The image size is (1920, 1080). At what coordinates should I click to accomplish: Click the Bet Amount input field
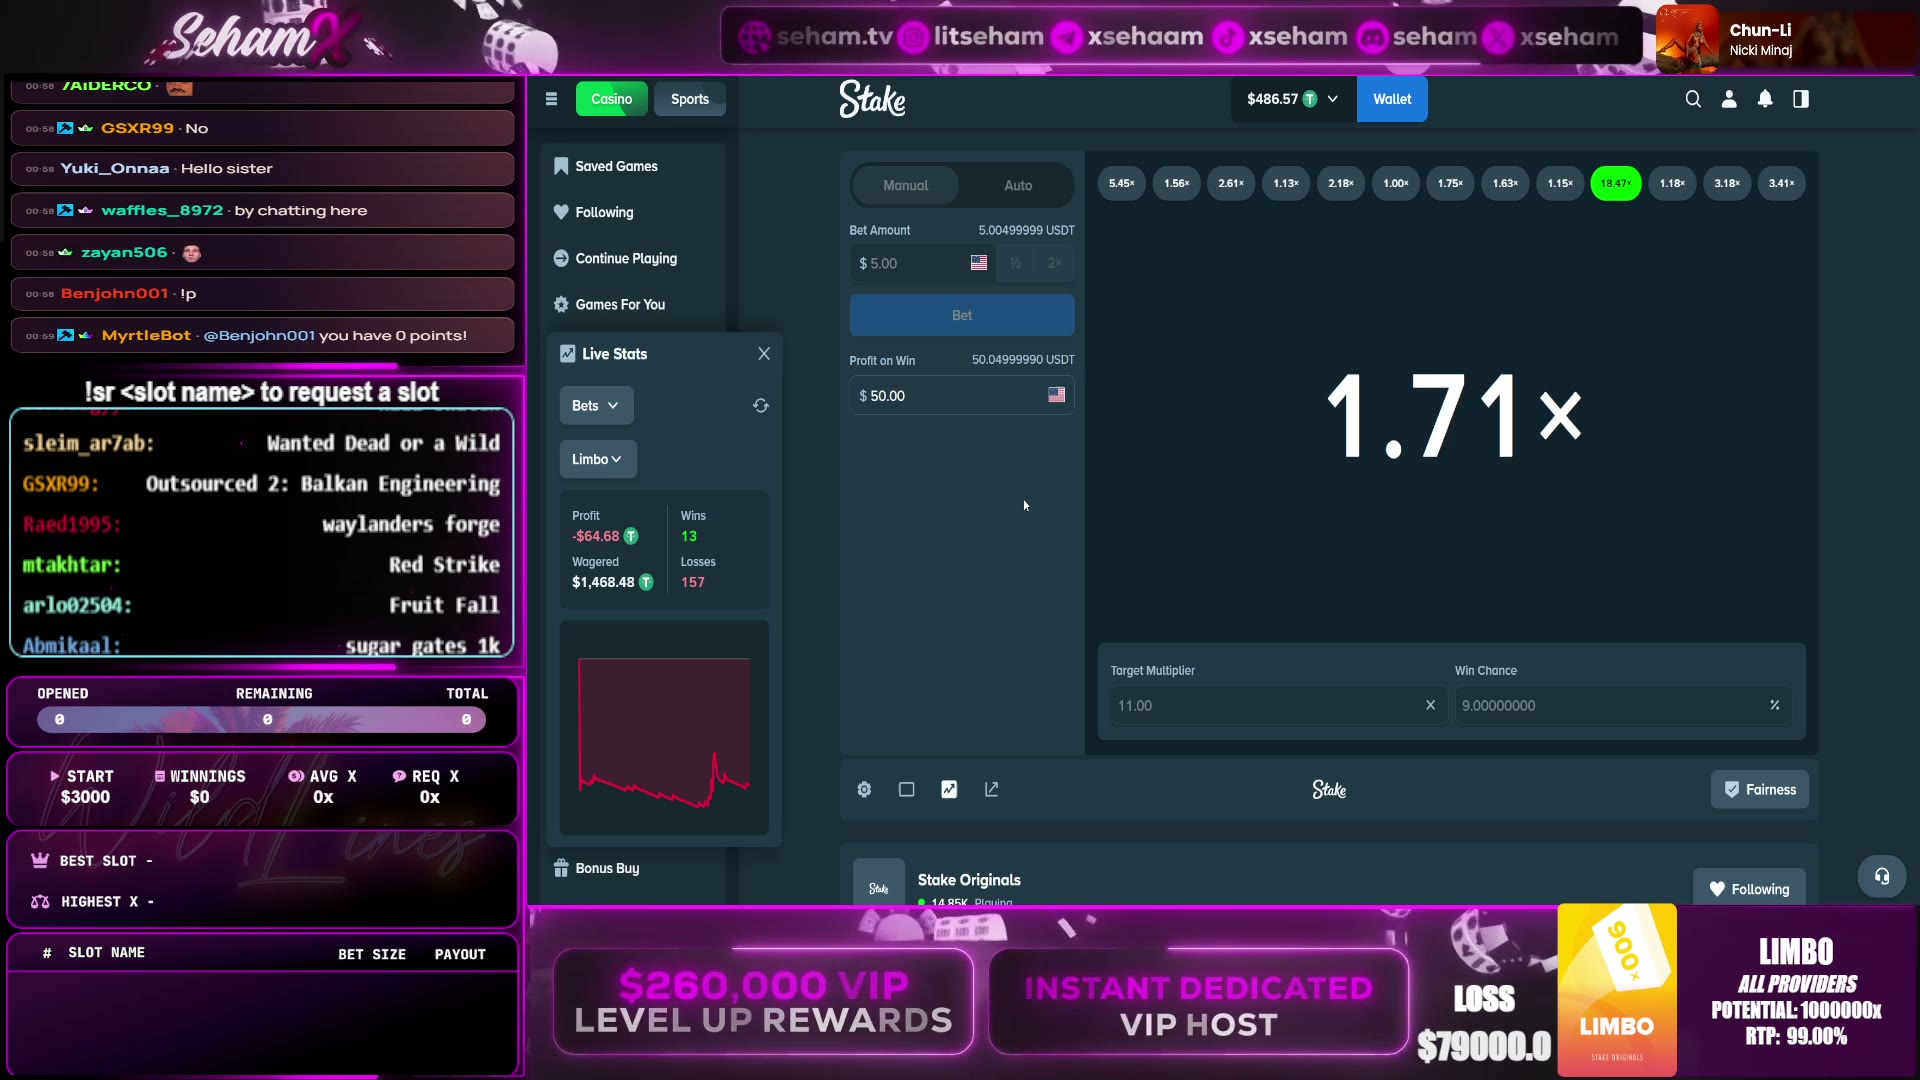(x=922, y=263)
